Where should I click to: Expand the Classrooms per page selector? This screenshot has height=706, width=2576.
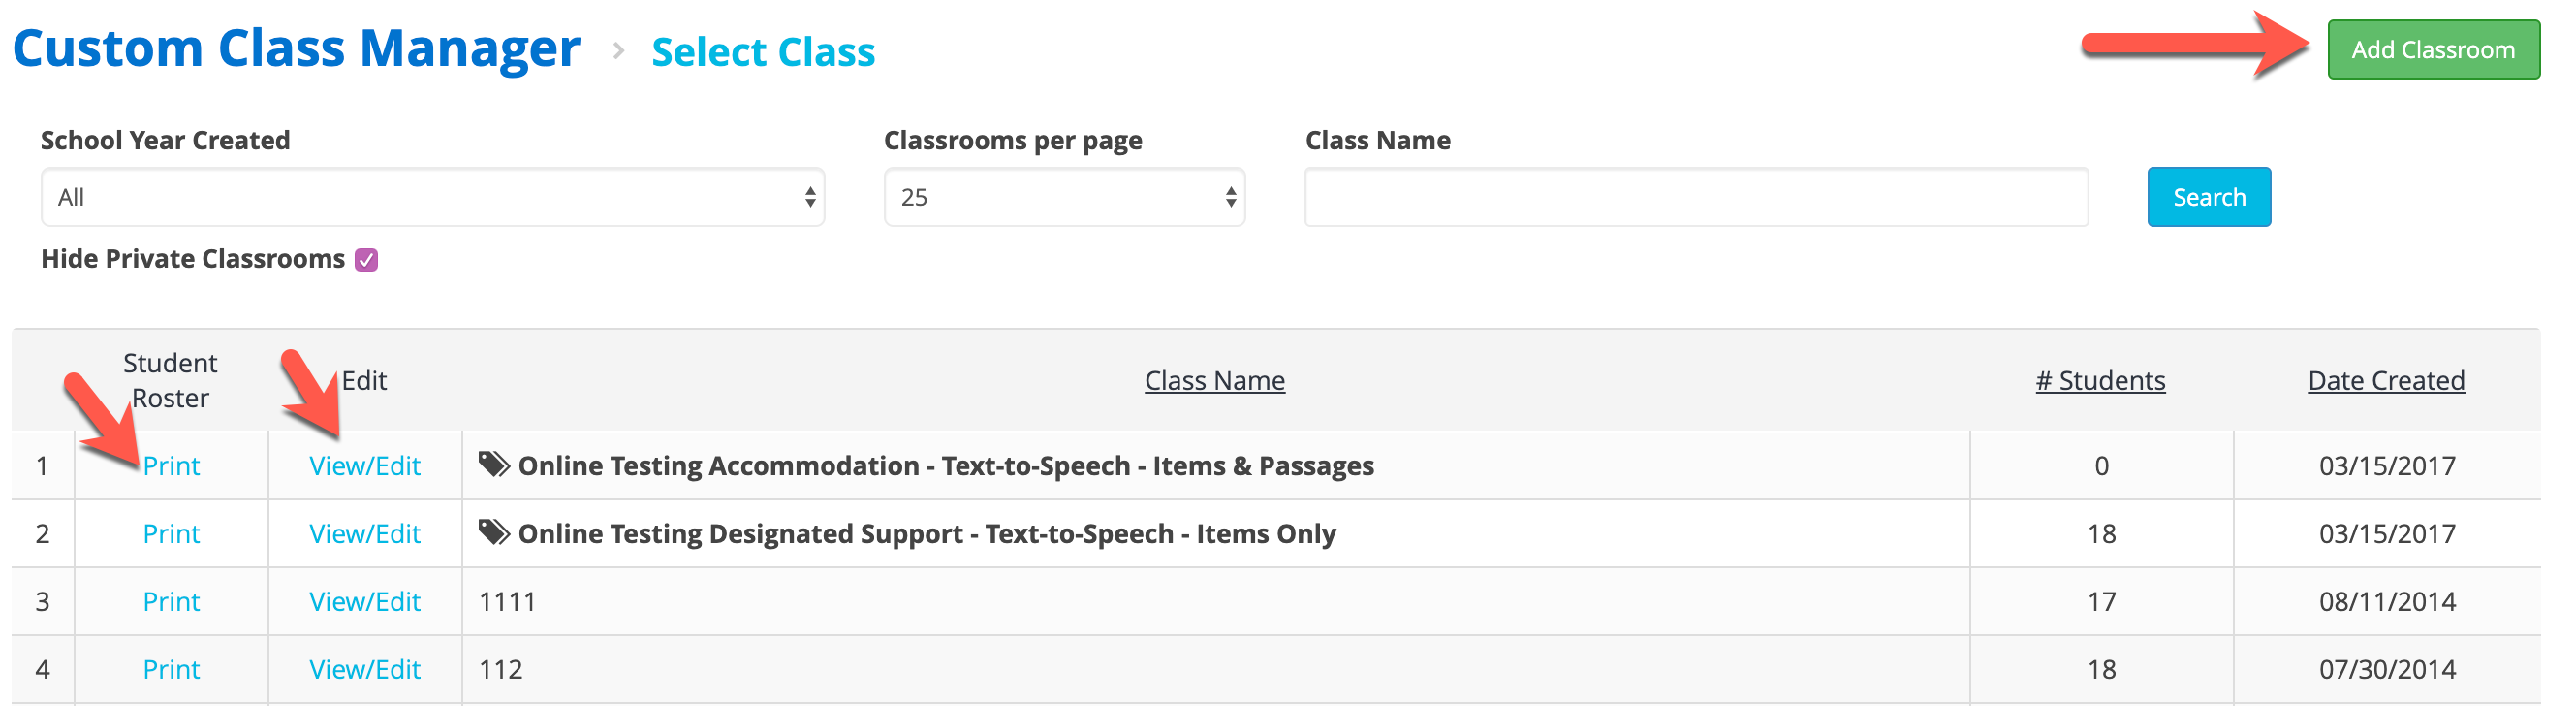coord(1064,197)
